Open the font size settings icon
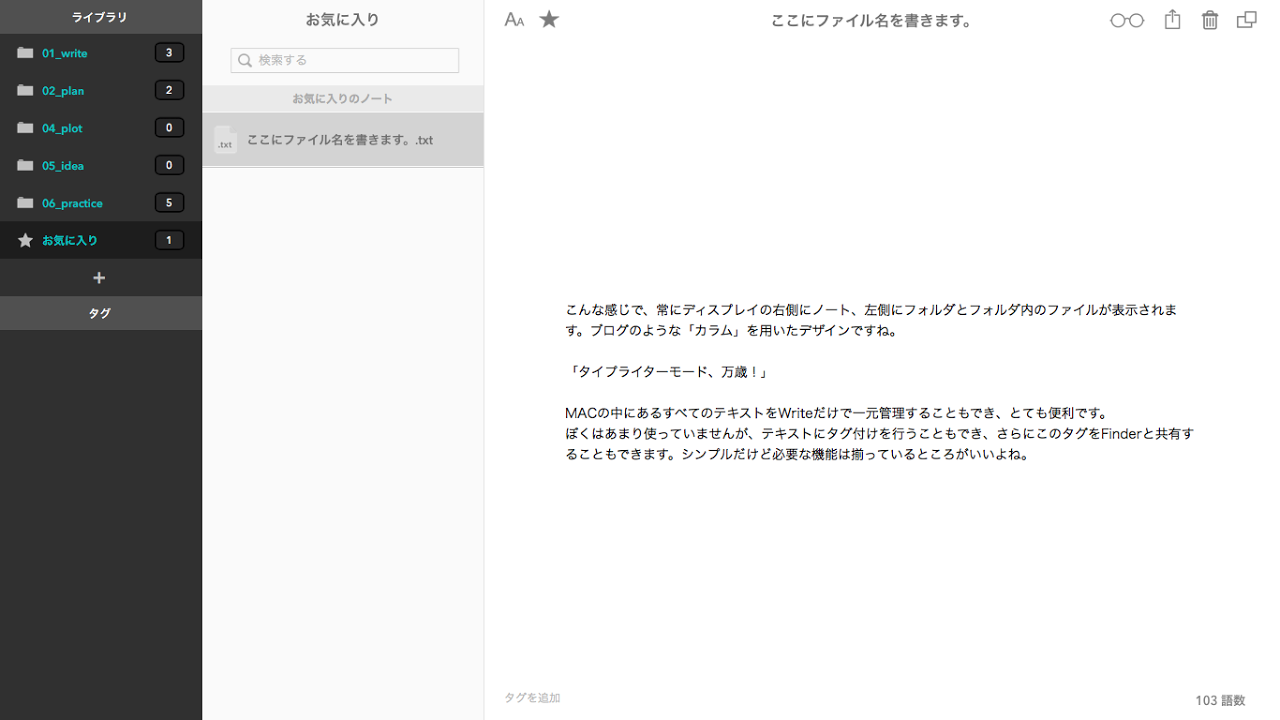 tap(514, 20)
